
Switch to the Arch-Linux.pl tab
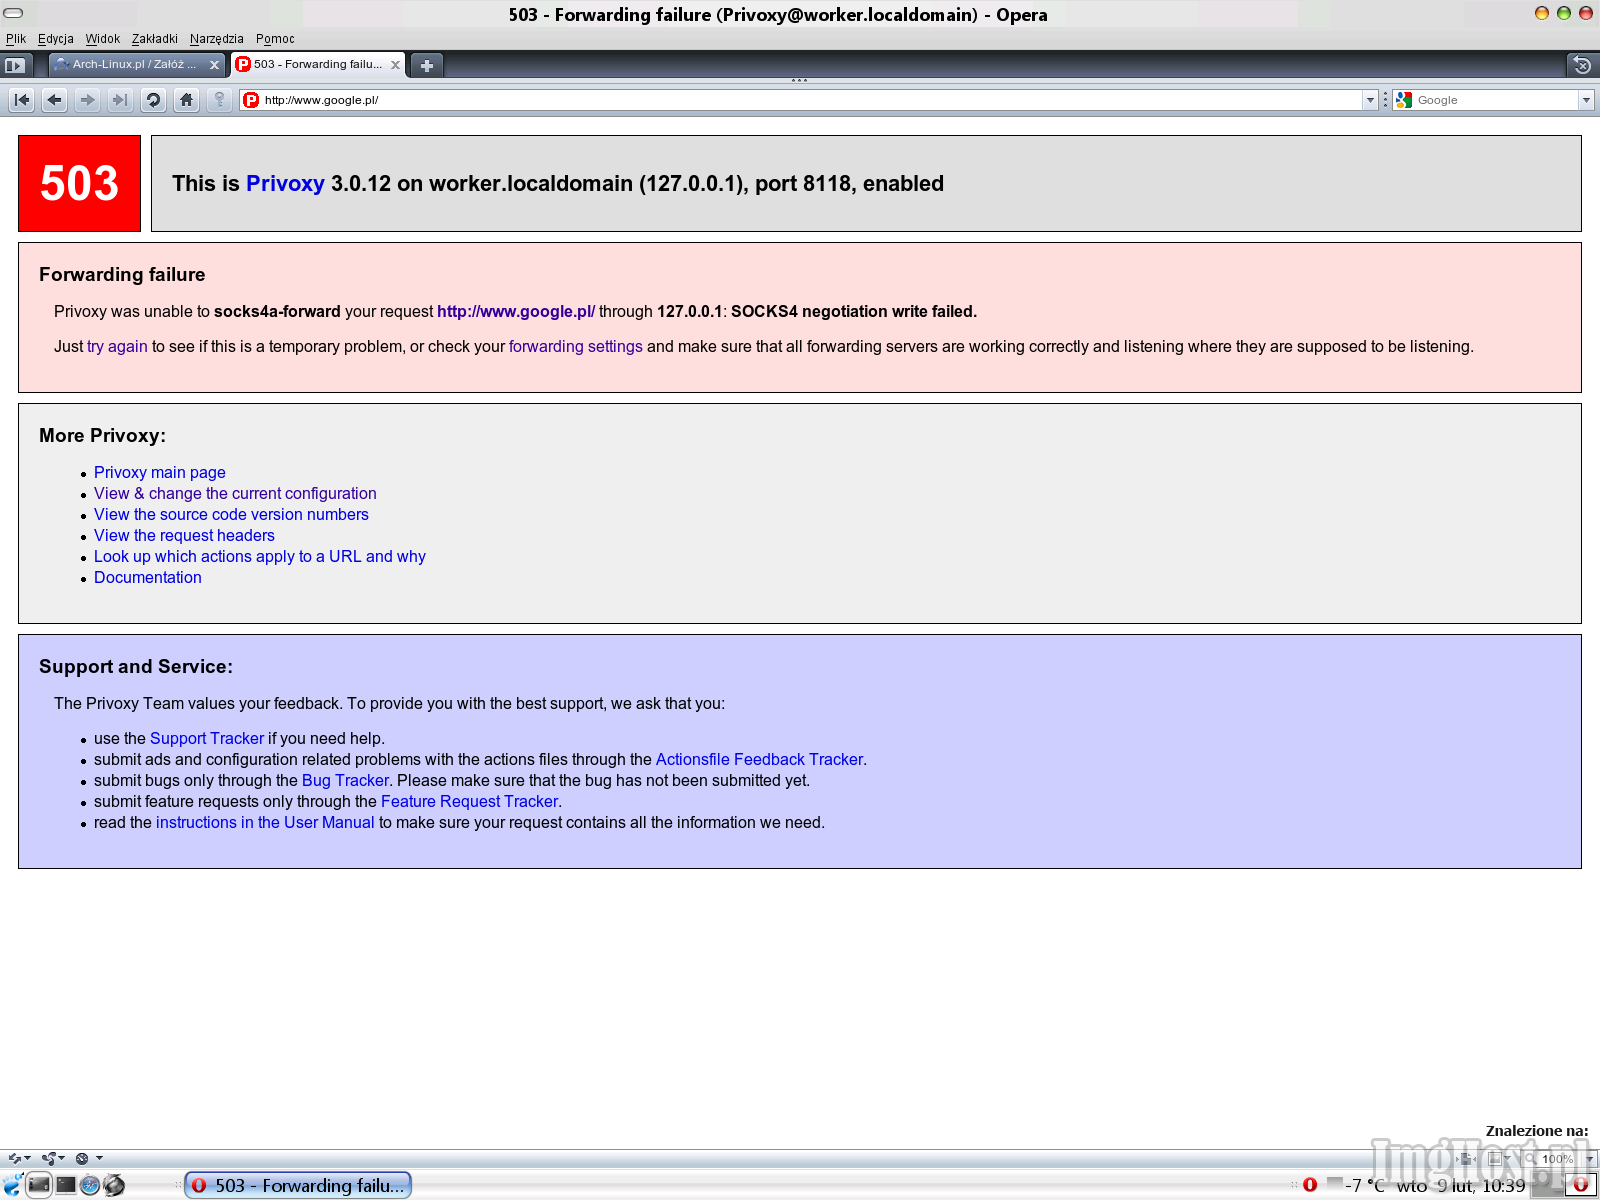point(138,65)
